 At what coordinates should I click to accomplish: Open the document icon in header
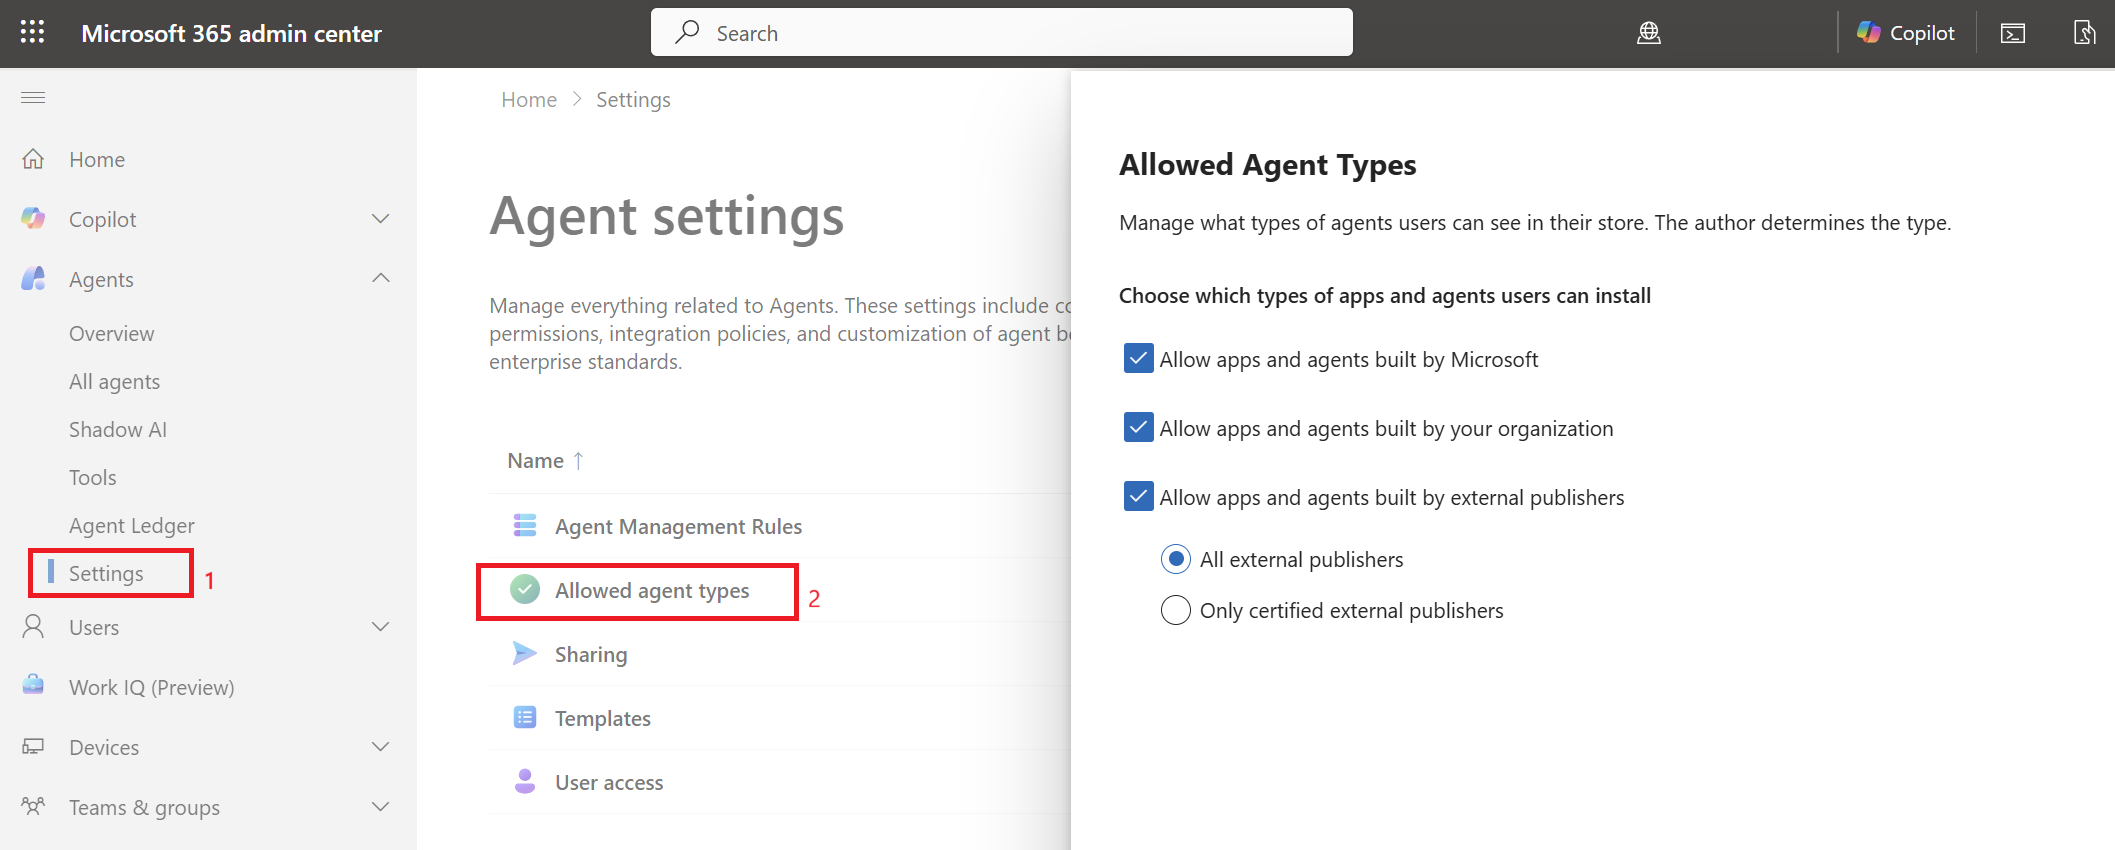click(2084, 33)
